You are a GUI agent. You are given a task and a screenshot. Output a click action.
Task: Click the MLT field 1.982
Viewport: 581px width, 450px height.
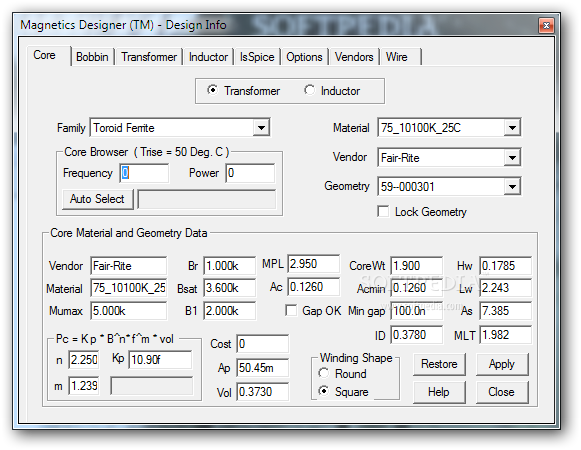pyautogui.click(x=505, y=335)
